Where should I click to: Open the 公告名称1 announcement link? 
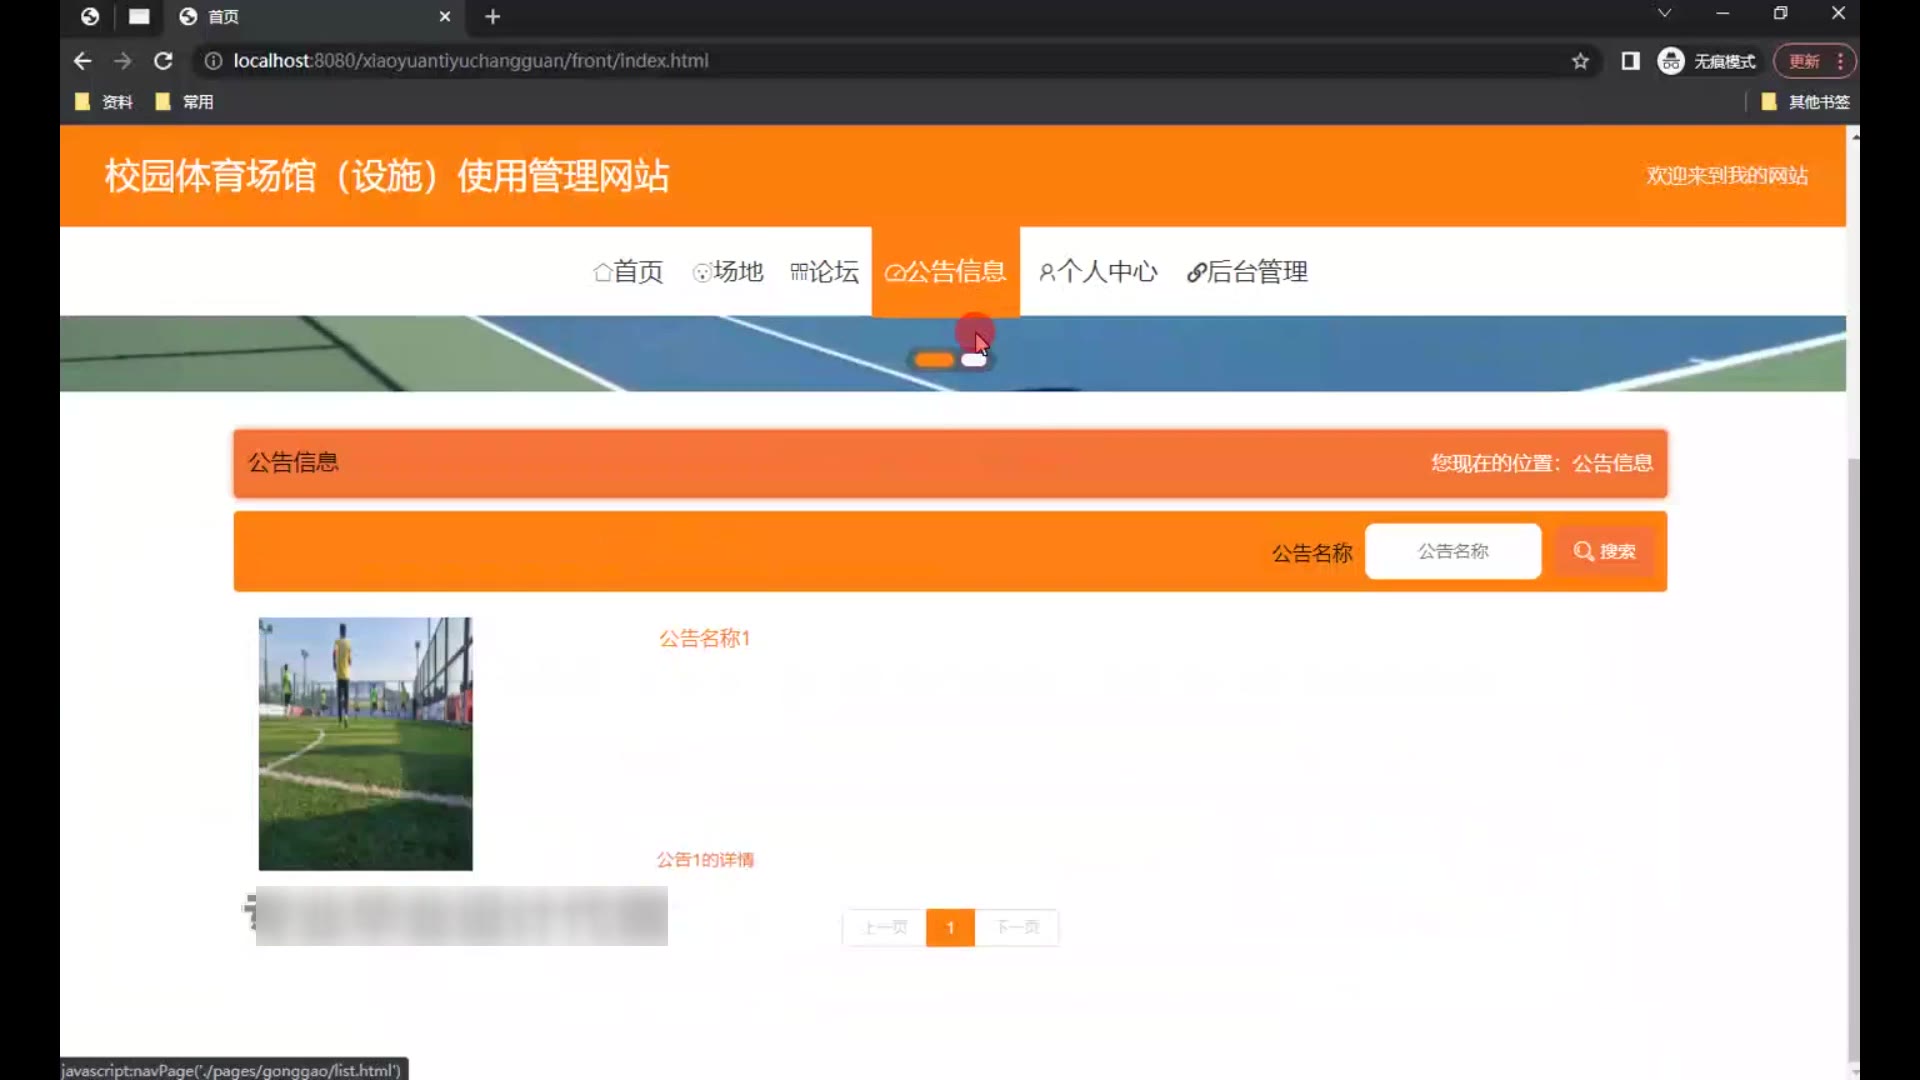[x=704, y=638]
